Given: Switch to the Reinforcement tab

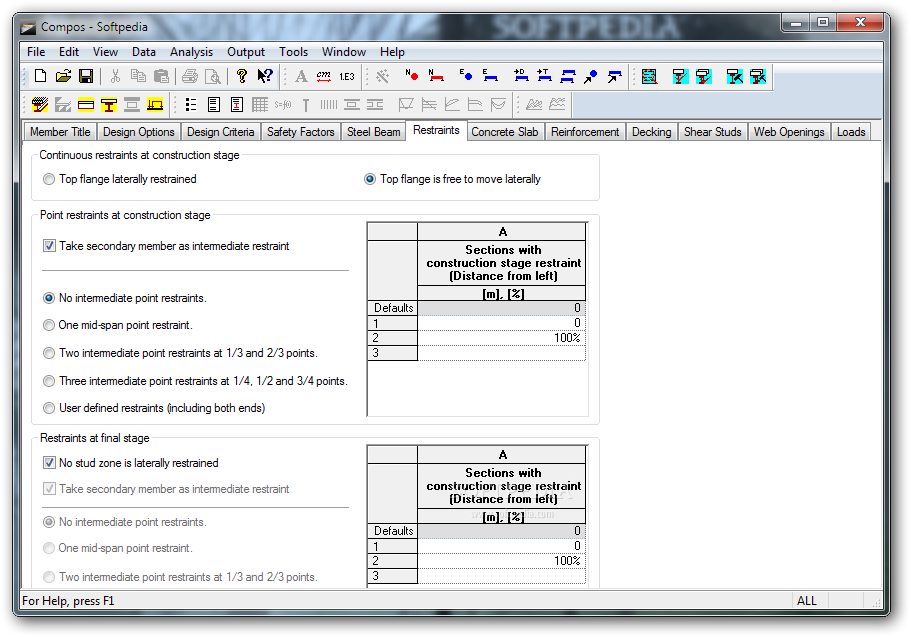Looking at the screenshot, I should click(x=585, y=132).
